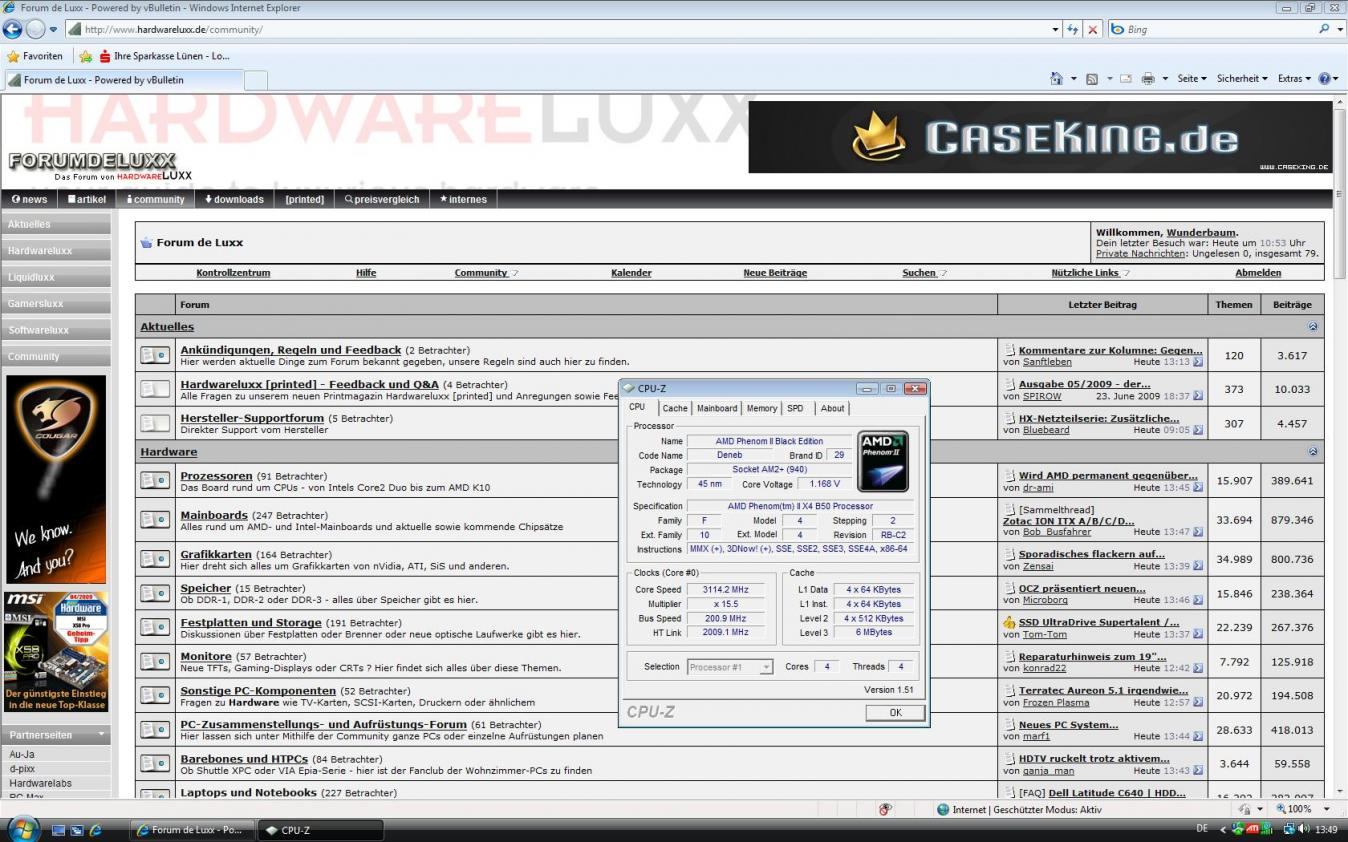Image resolution: width=1348 pixels, height=842 pixels.
Task: Click go-to-last-post arrow in Monitore row
Action: [1198, 668]
